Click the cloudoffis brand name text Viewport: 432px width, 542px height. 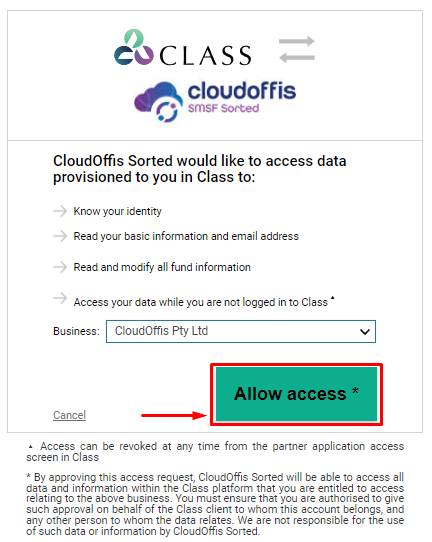pyautogui.click(x=242, y=91)
